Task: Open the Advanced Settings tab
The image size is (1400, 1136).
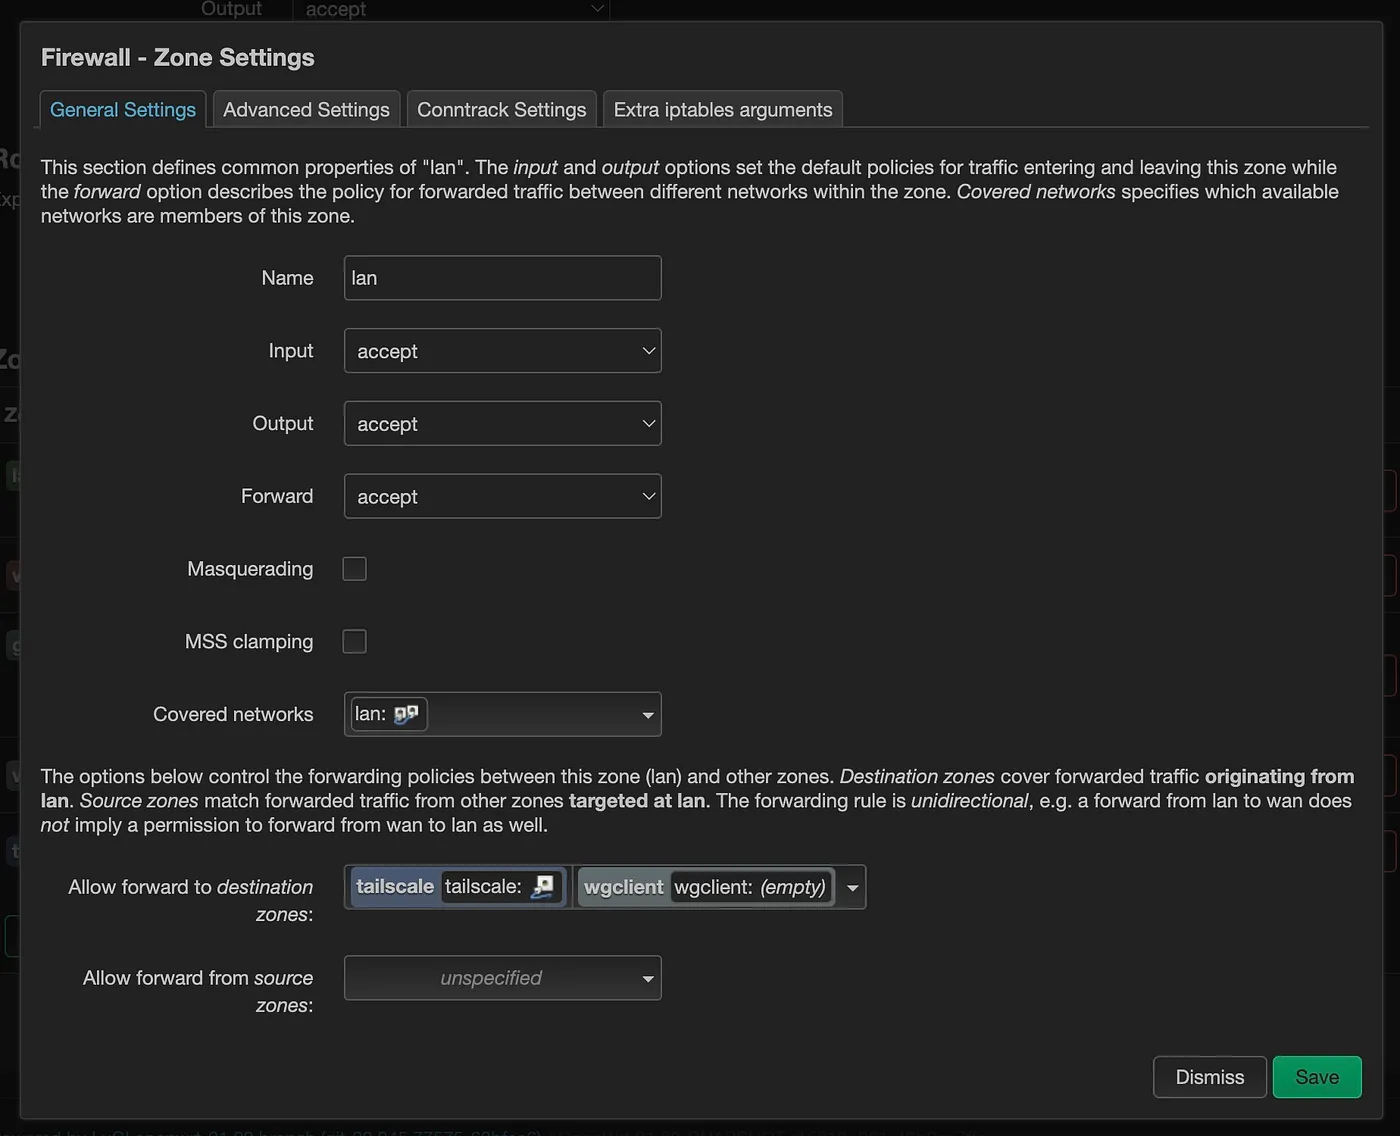Action: point(306,109)
